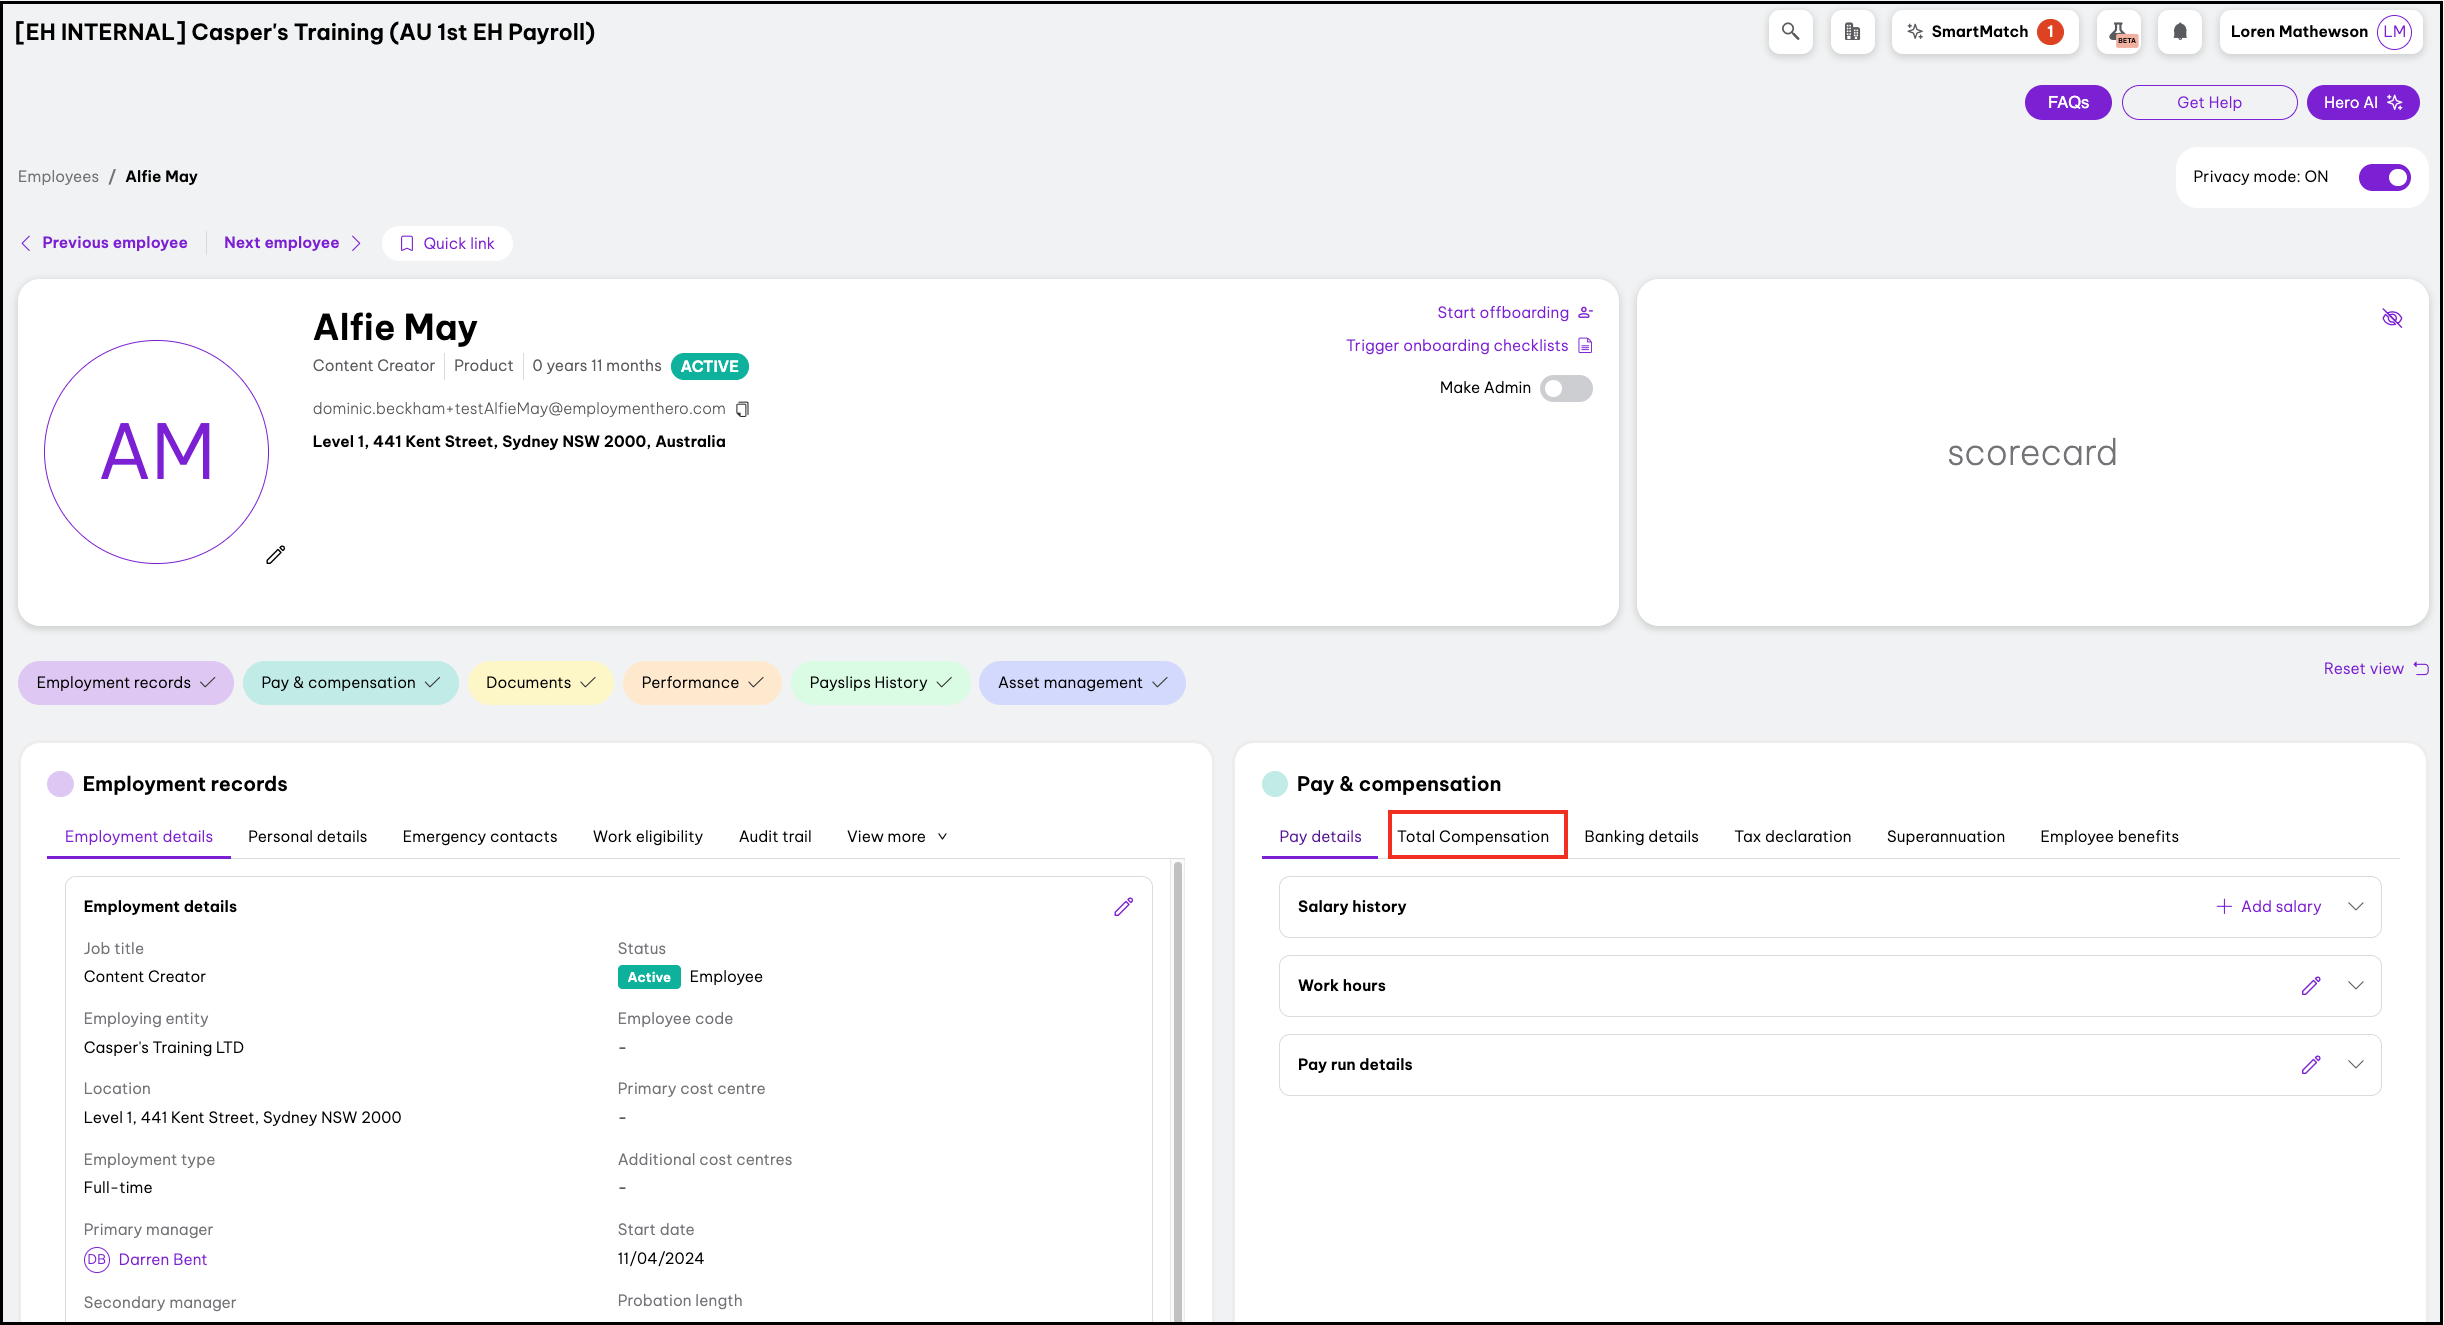Open the organisation building icon in header
Image resolution: width=2444 pixels, height=1325 pixels.
[1852, 32]
